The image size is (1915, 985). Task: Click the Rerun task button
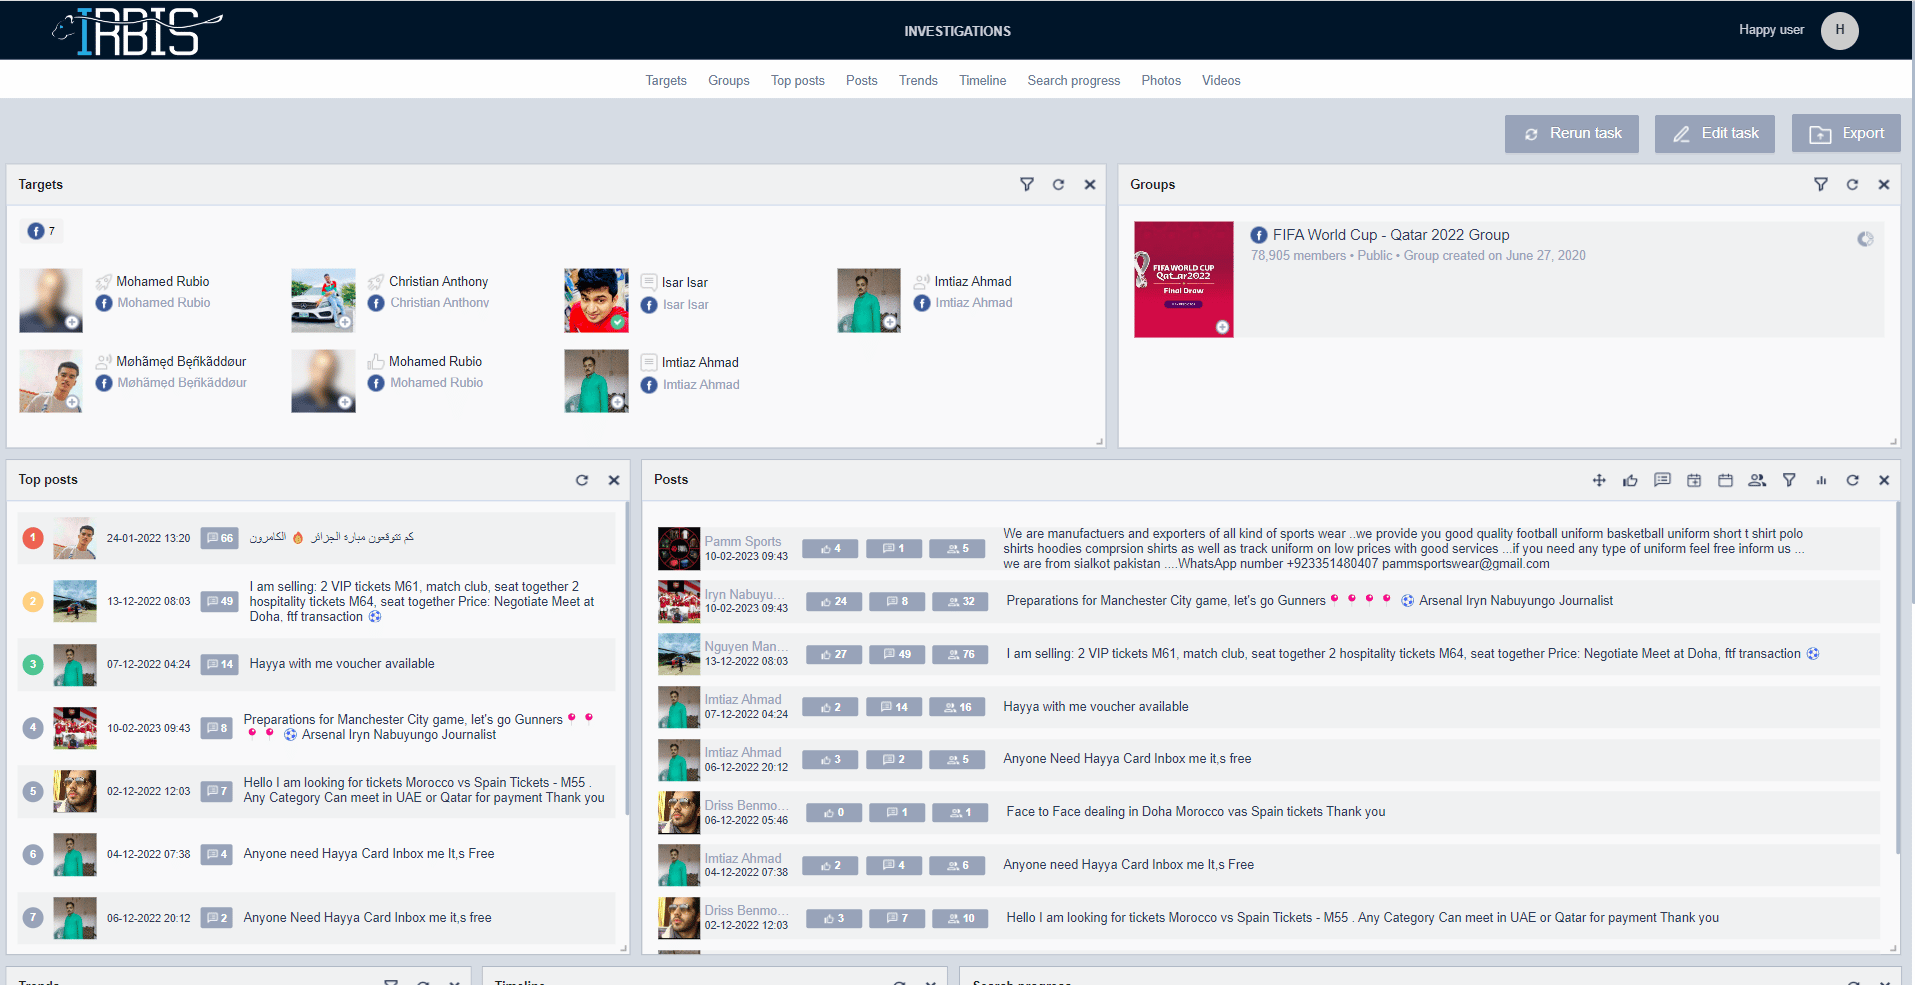tap(1571, 133)
